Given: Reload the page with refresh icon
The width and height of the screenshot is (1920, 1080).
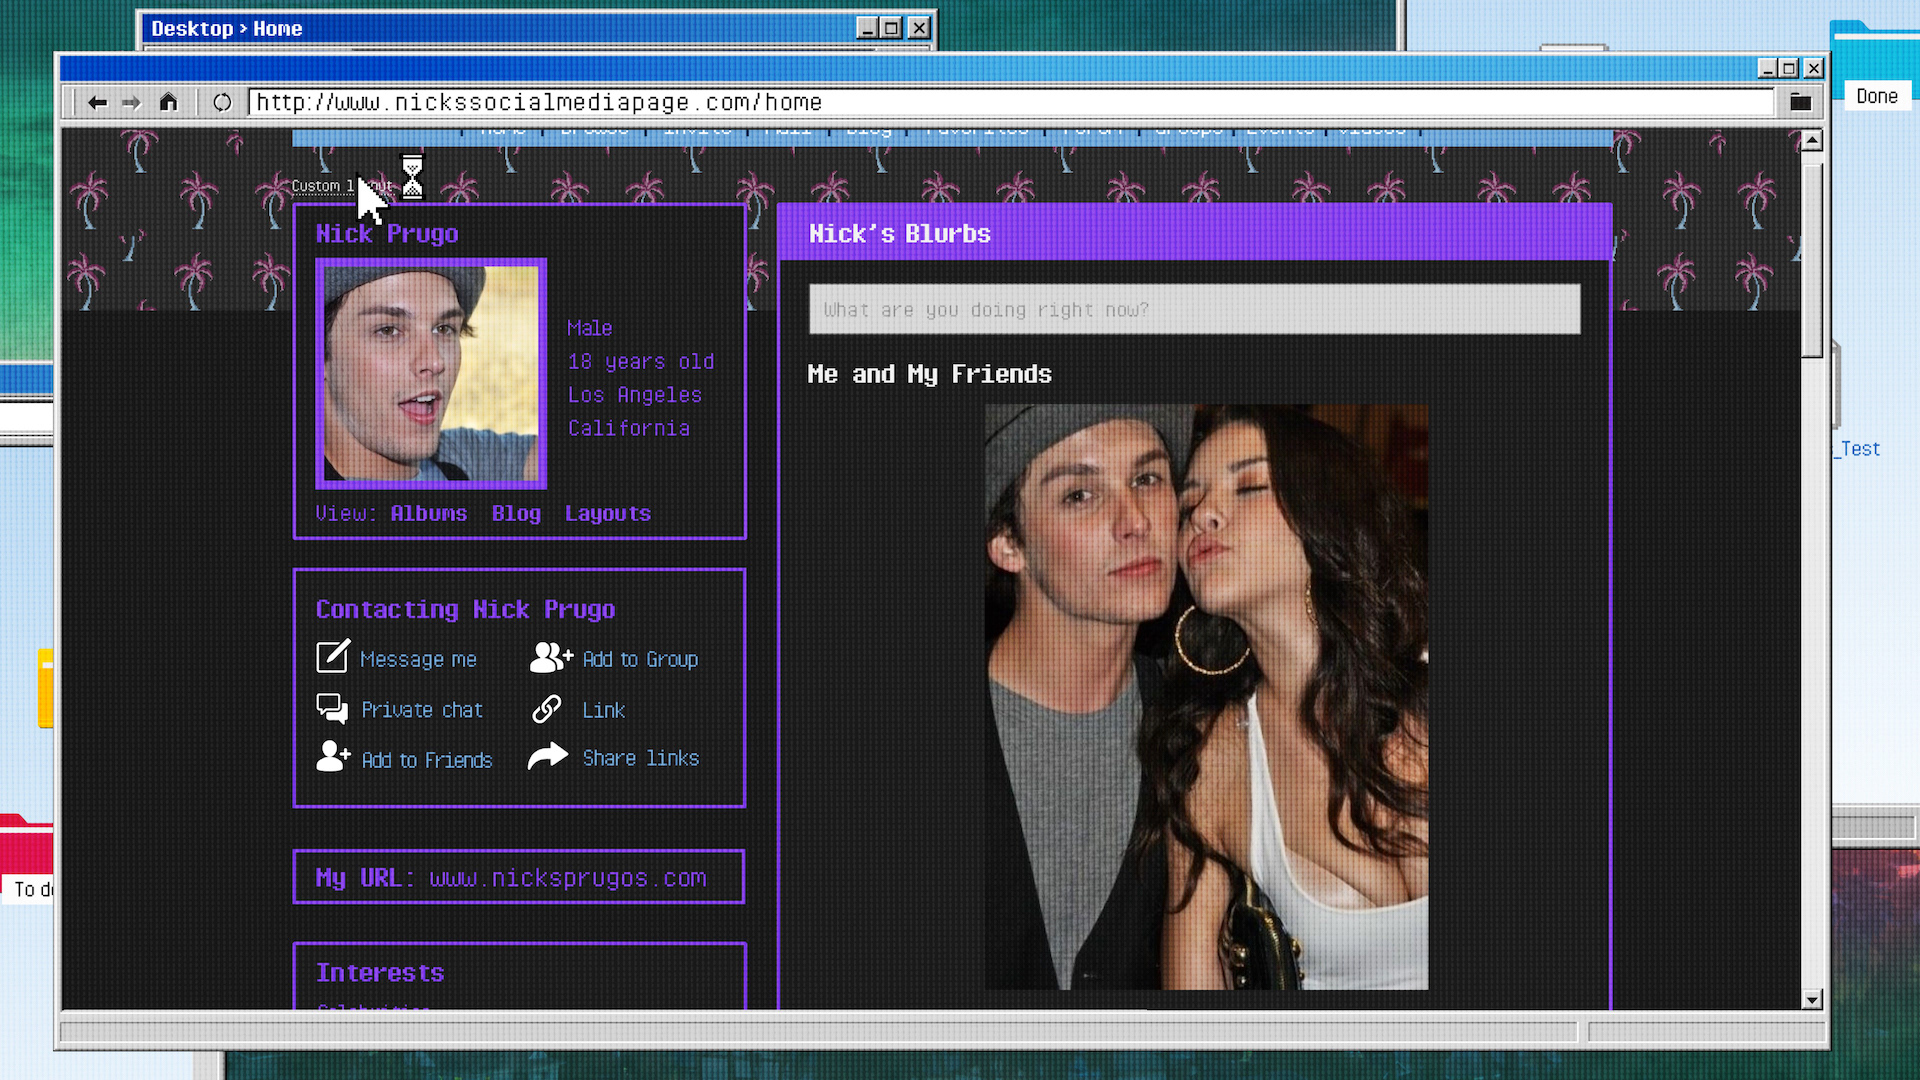Looking at the screenshot, I should 222,102.
